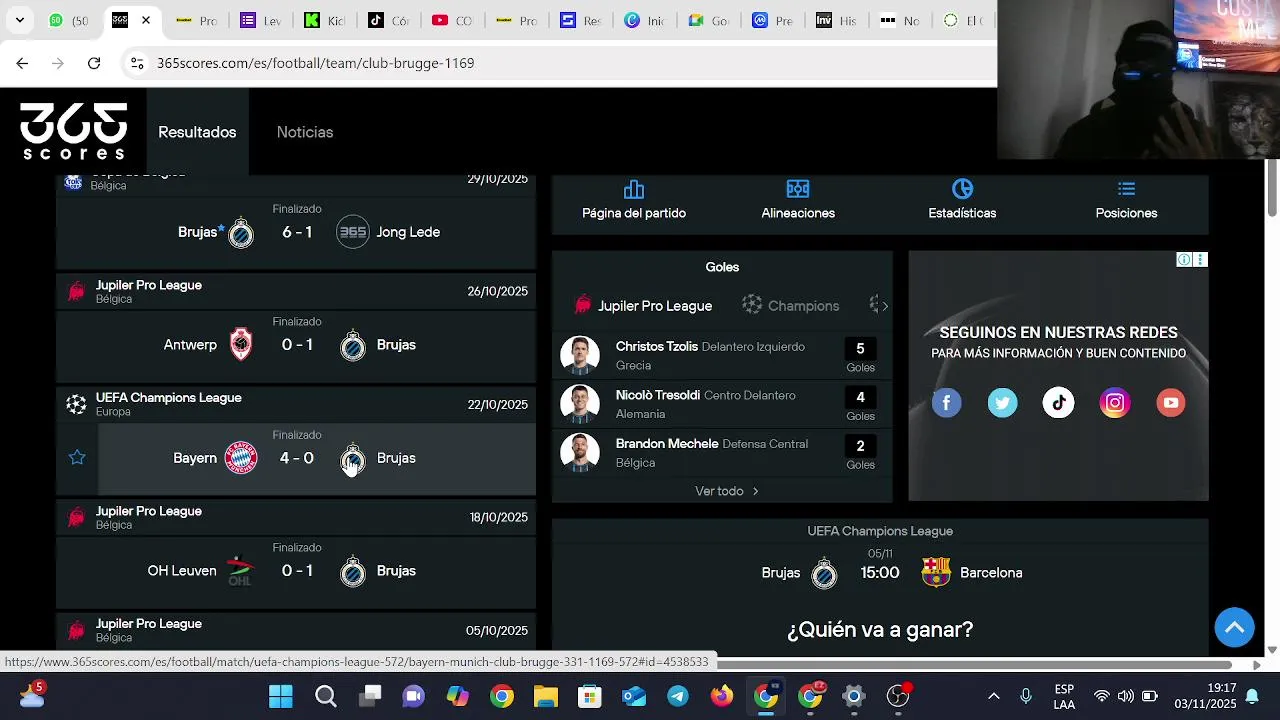Click scroll-to-top blue arrow button
The height and width of the screenshot is (720, 1280).
pos(1234,628)
